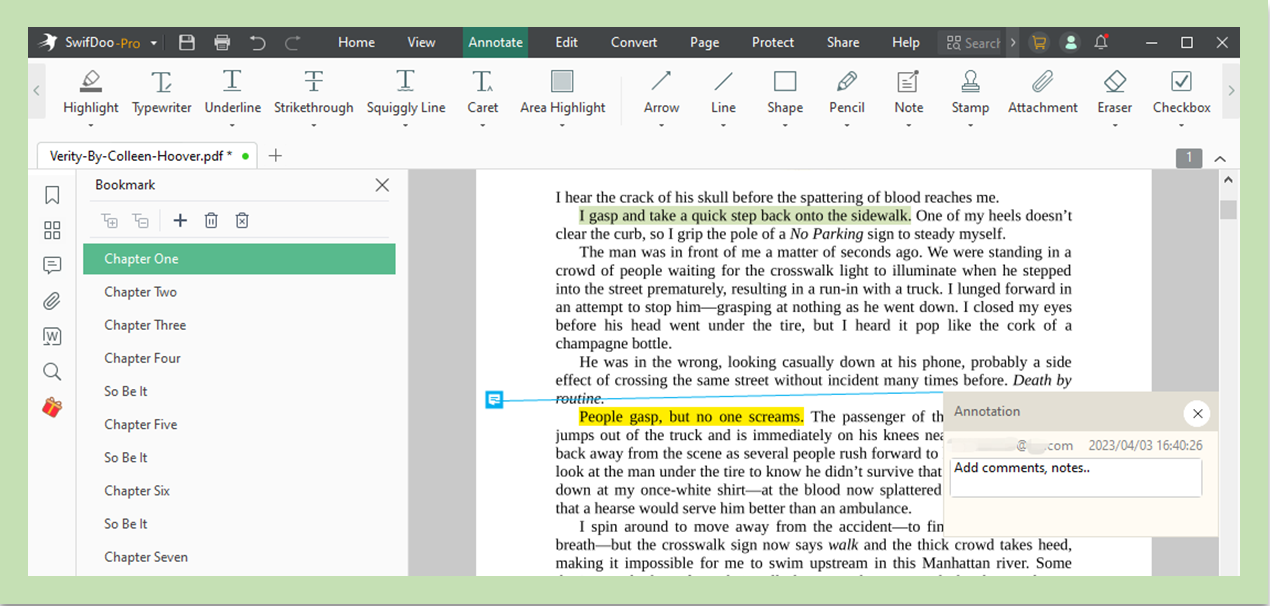Activate the Pencil tool
This screenshot has height=606, width=1270.
point(847,92)
